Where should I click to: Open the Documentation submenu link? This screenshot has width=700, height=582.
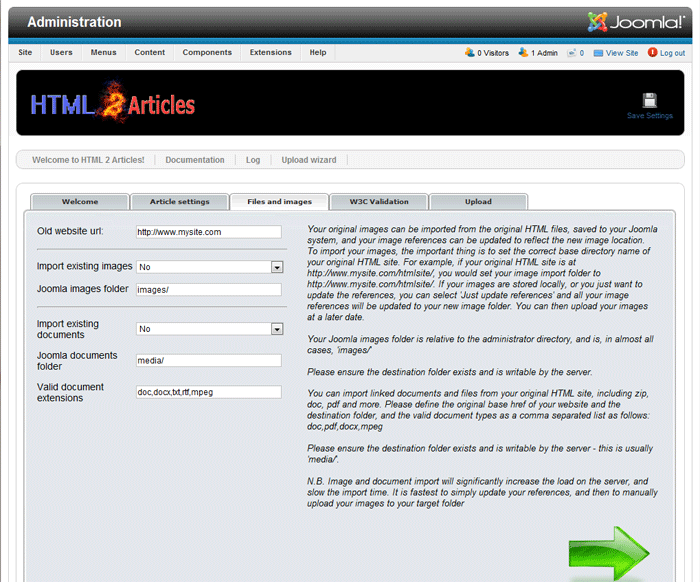tap(195, 160)
